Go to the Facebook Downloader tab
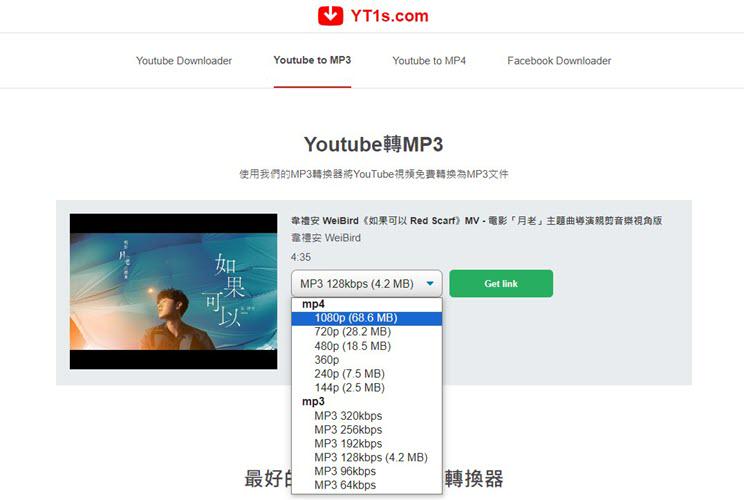The height and width of the screenshot is (500, 744). [559, 61]
